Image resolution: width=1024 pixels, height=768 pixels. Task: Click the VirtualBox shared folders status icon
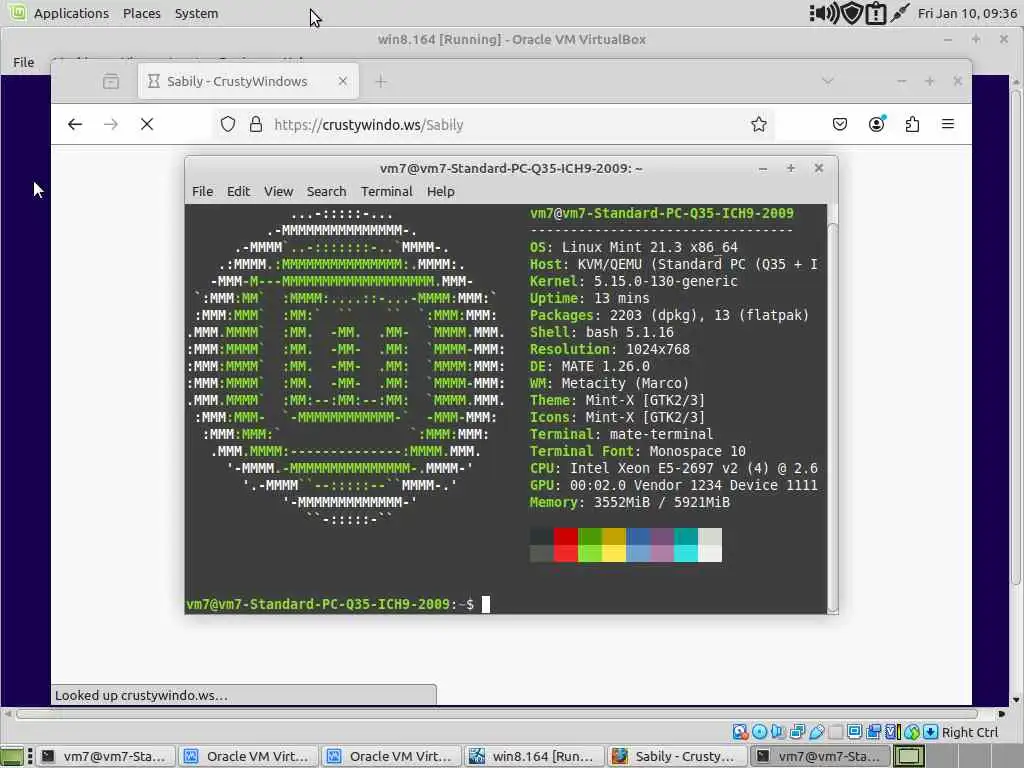(x=835, y=732)
